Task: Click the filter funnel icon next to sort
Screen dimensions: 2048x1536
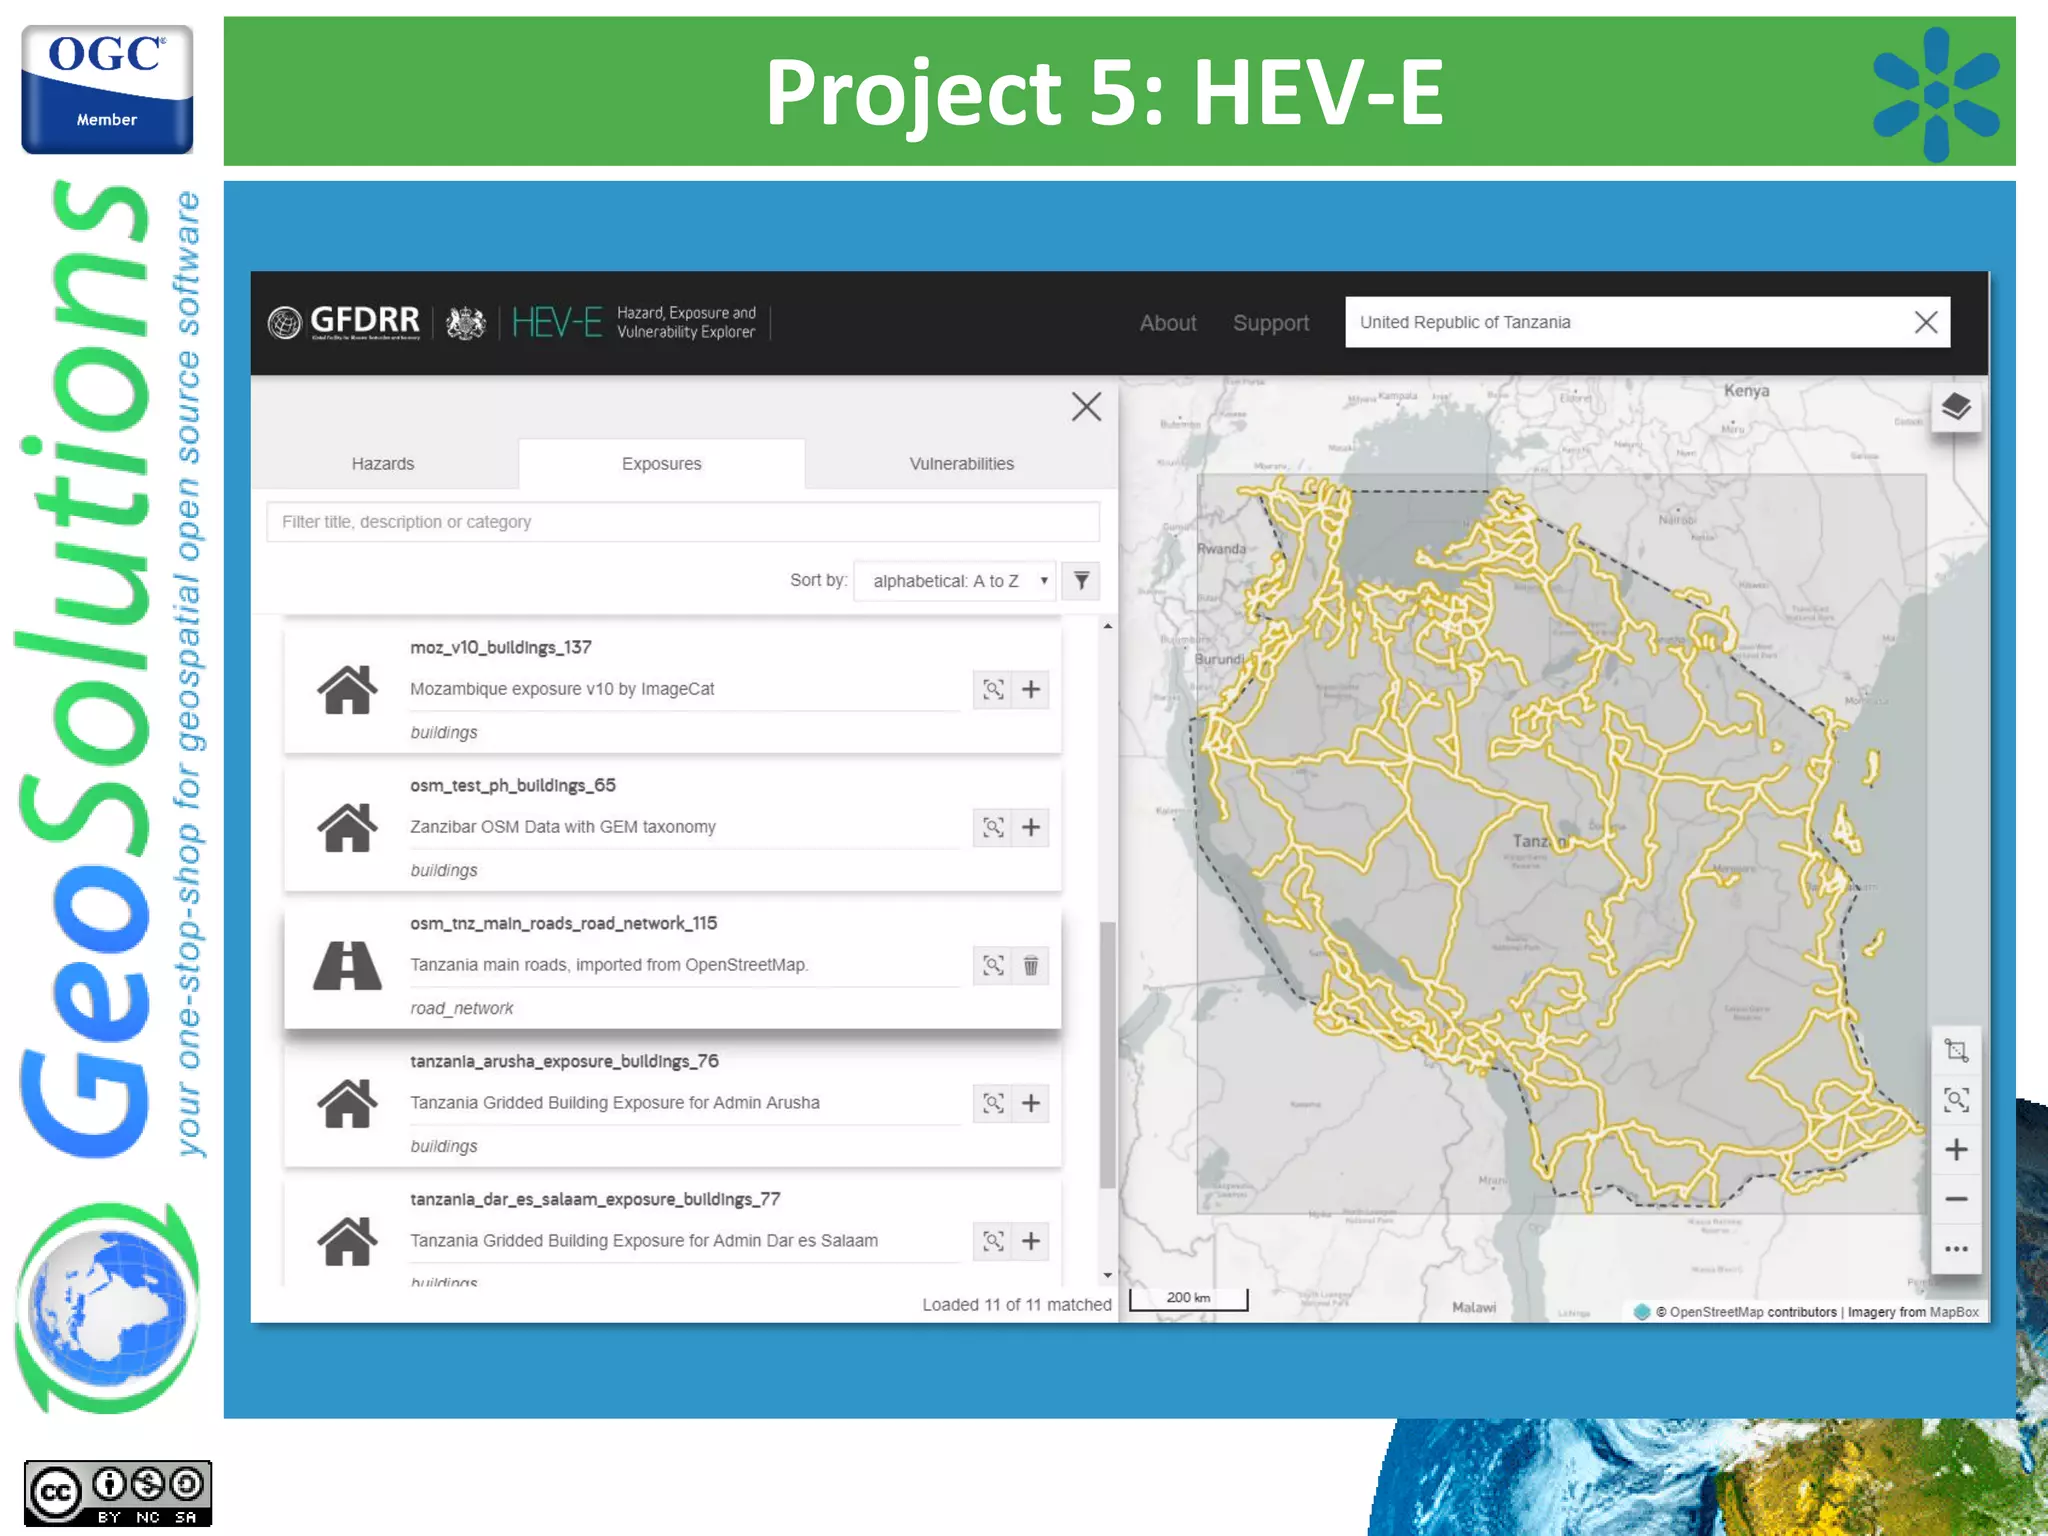Action: [x=1081, y=581]
